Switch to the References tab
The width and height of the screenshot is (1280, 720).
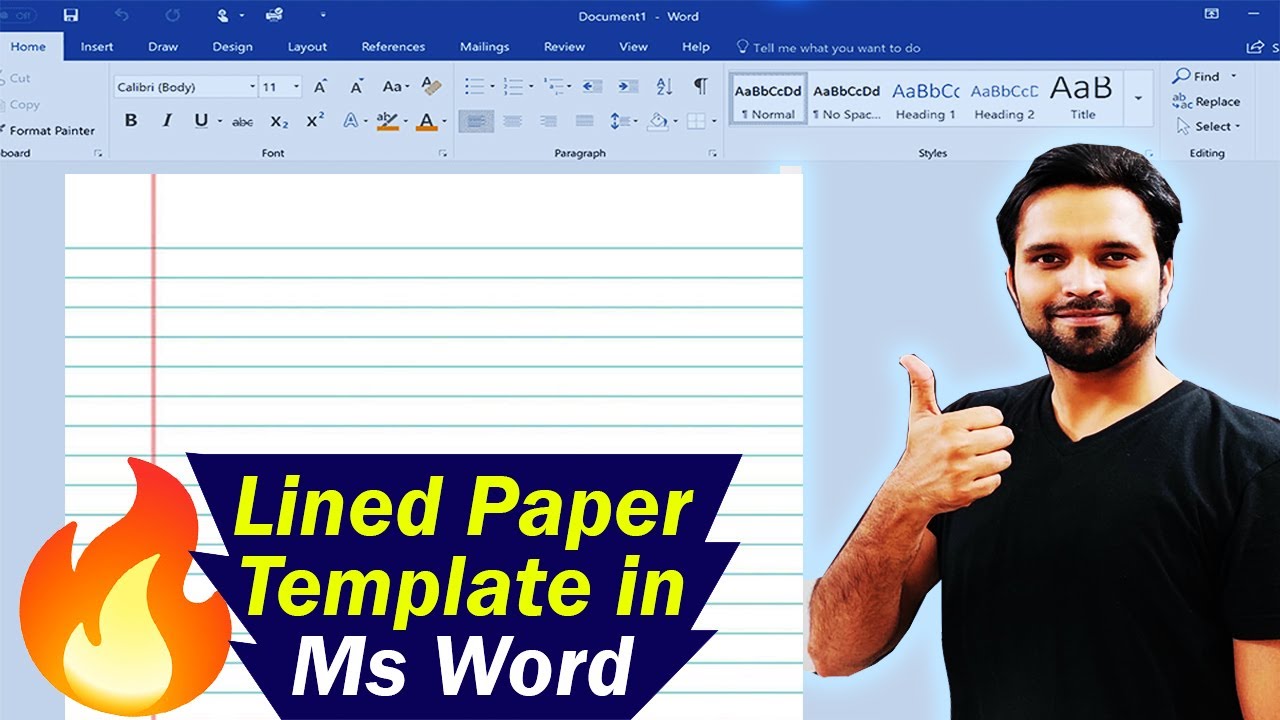[x=393, y=47]
